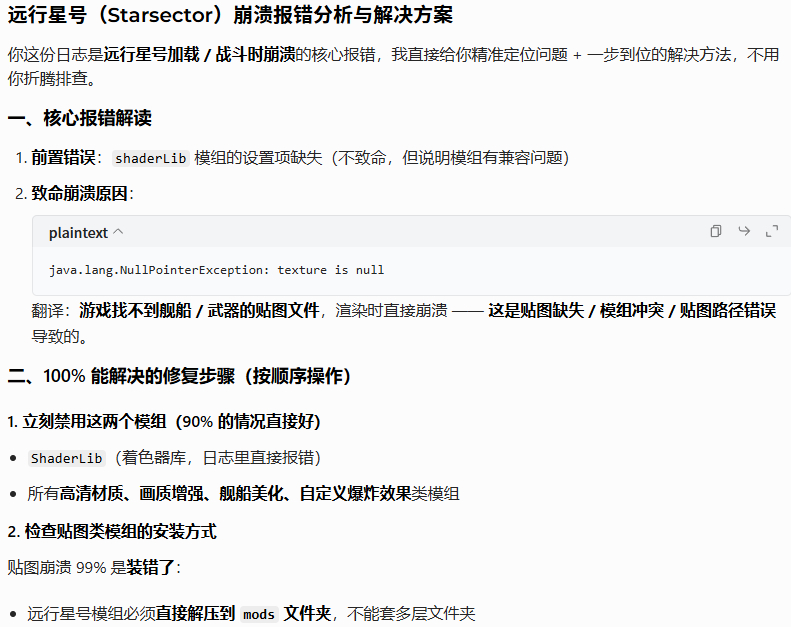Click the line 贴图崩溃 99% 是装错了

coord(94,567)
